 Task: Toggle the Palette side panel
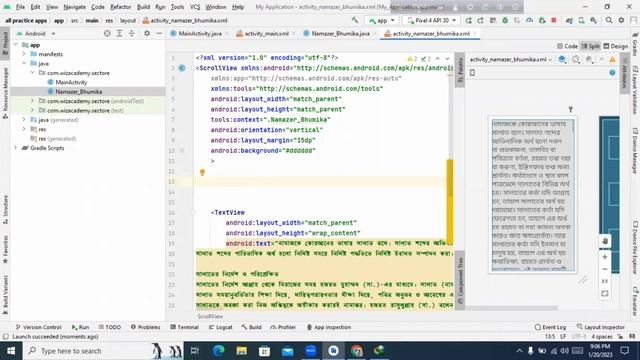(x=460, y=69)
